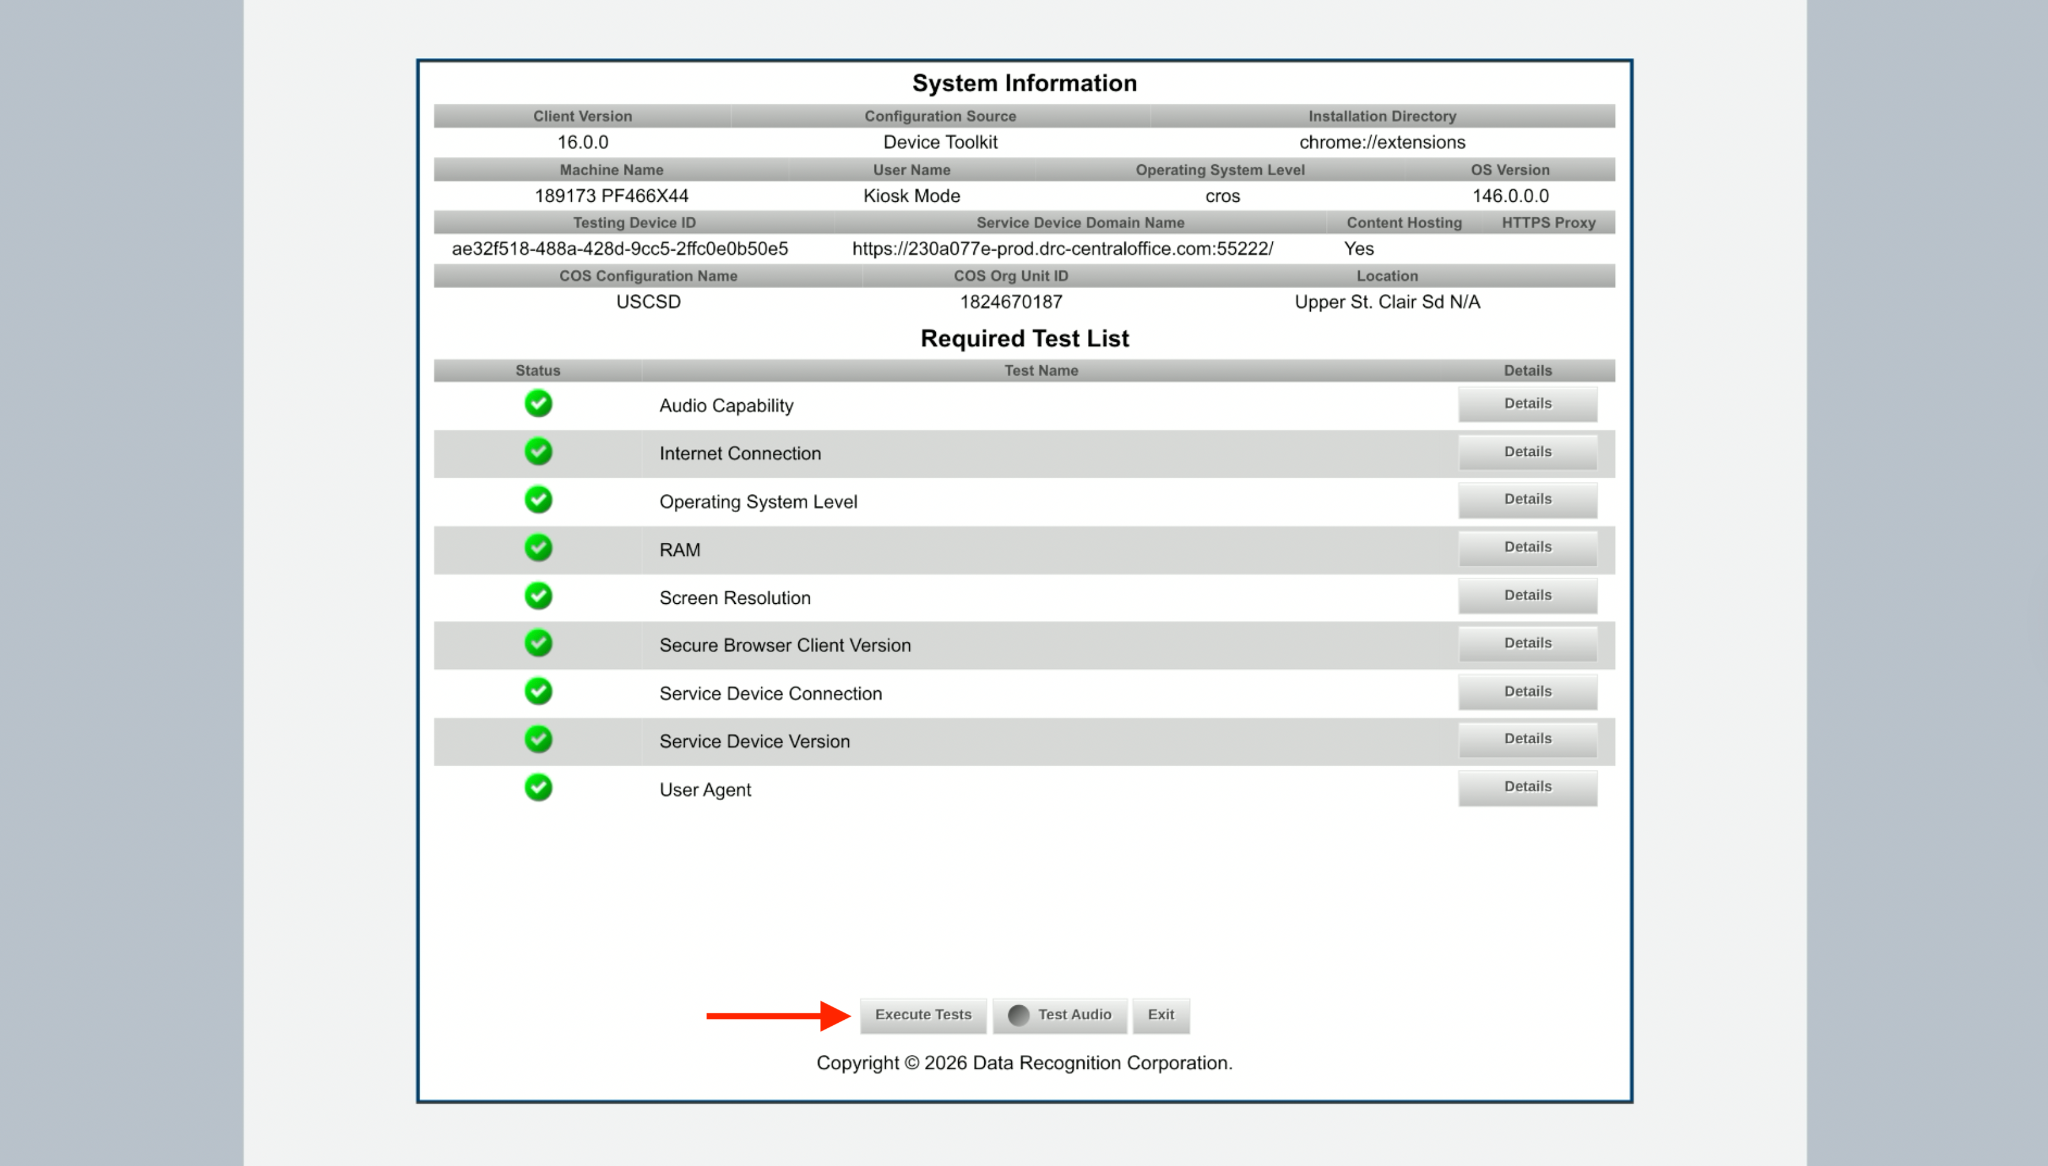Open Screen Resolution Details button
This screenshot has height=1166, width=2048.
1527,595
